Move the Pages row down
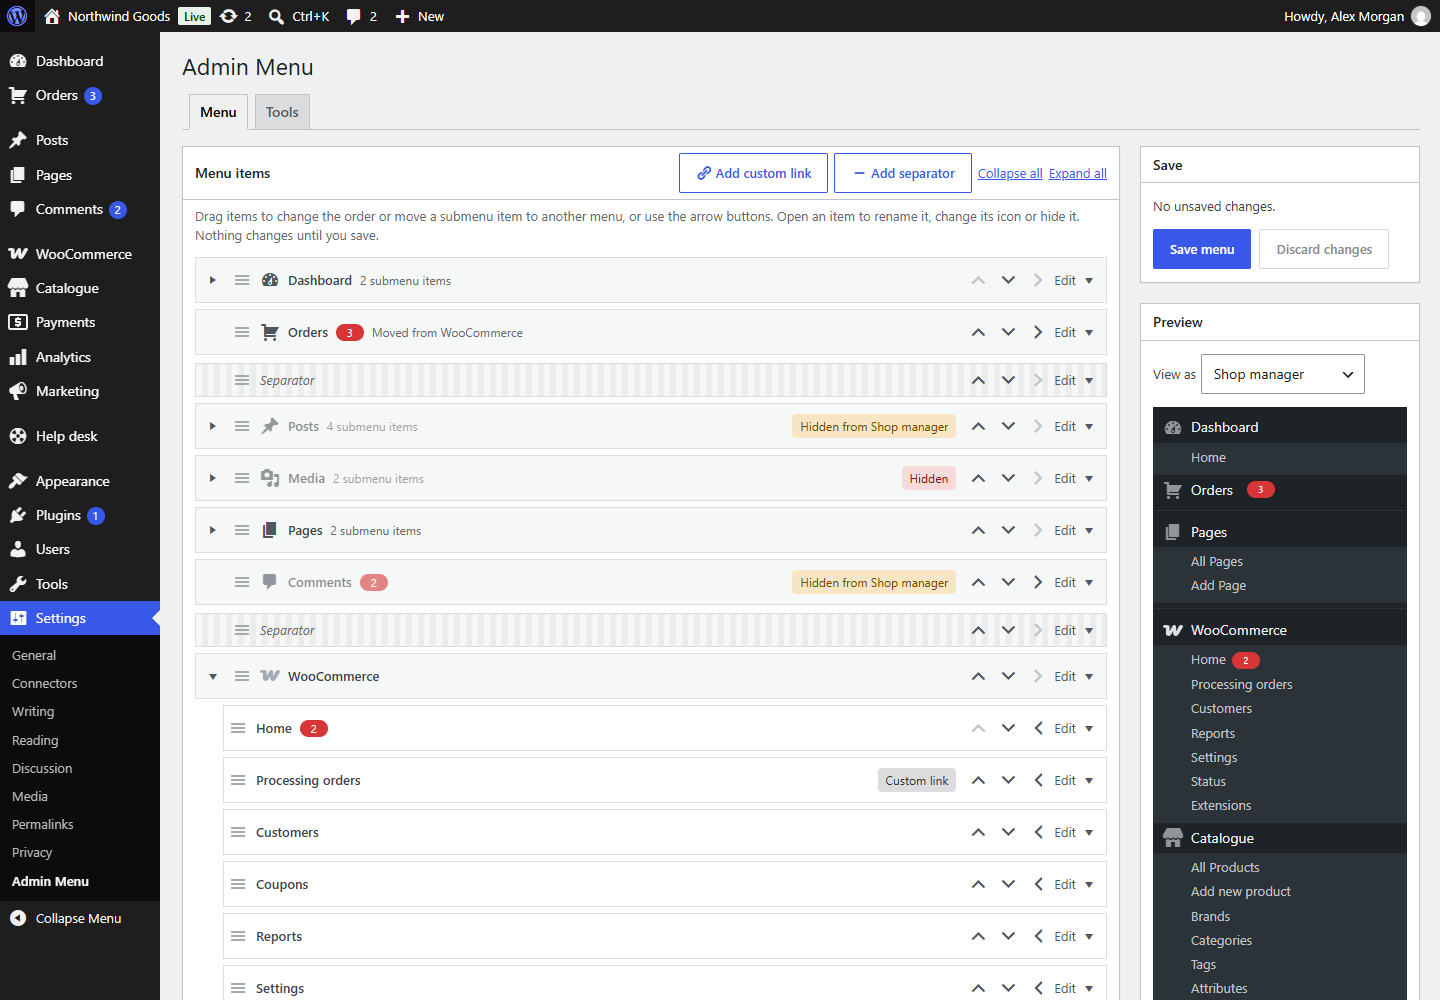 pos(1008,530)
